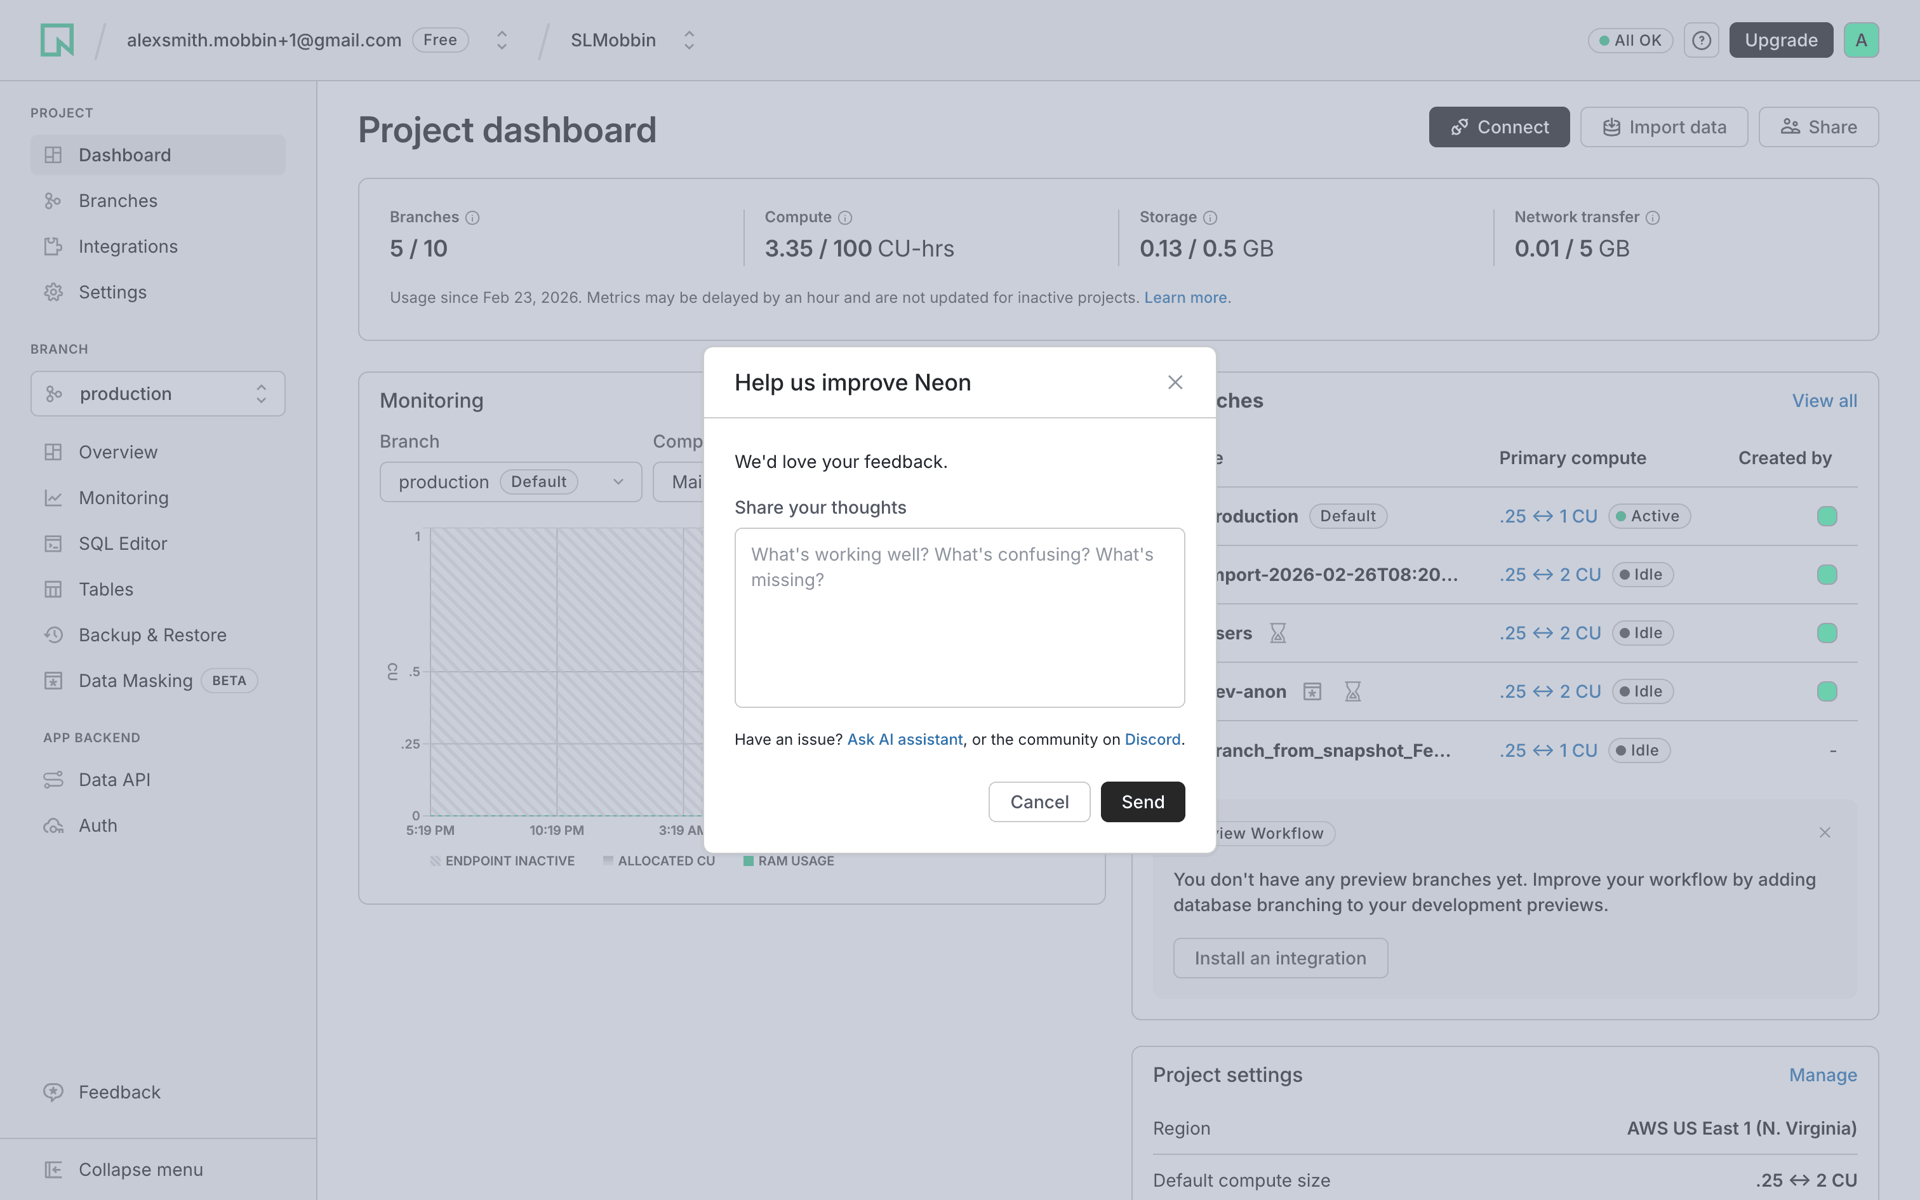
Task: Open the Ask AI assistant link
Action: tap(905, 739)
